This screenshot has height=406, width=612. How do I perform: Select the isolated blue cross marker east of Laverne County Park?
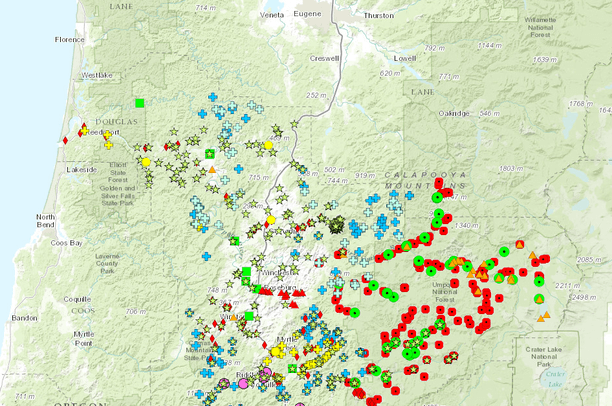207,257
